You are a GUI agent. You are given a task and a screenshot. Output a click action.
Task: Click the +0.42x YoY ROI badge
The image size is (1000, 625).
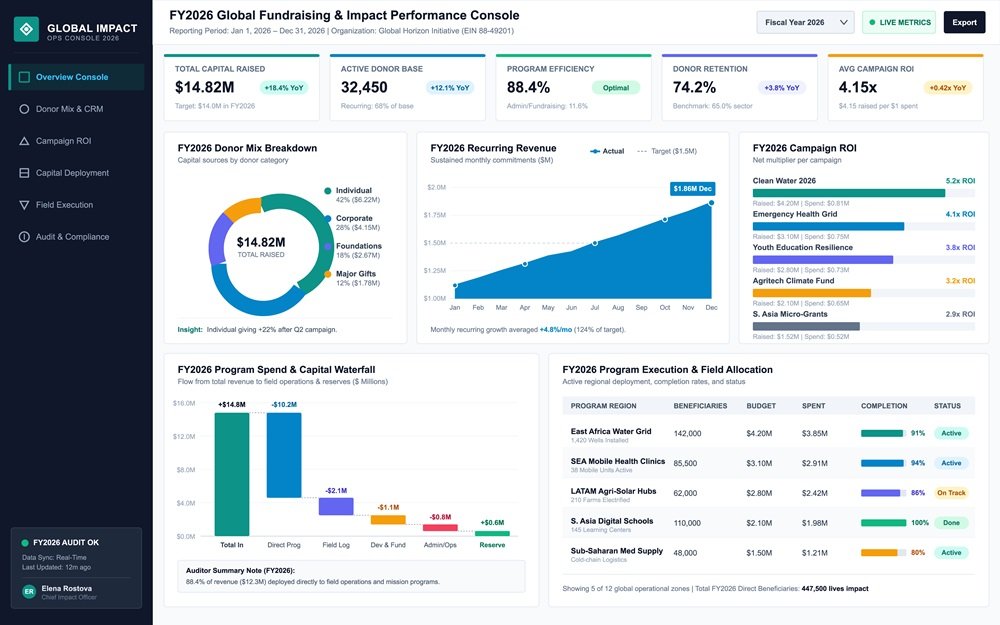(x=948, y=88)
